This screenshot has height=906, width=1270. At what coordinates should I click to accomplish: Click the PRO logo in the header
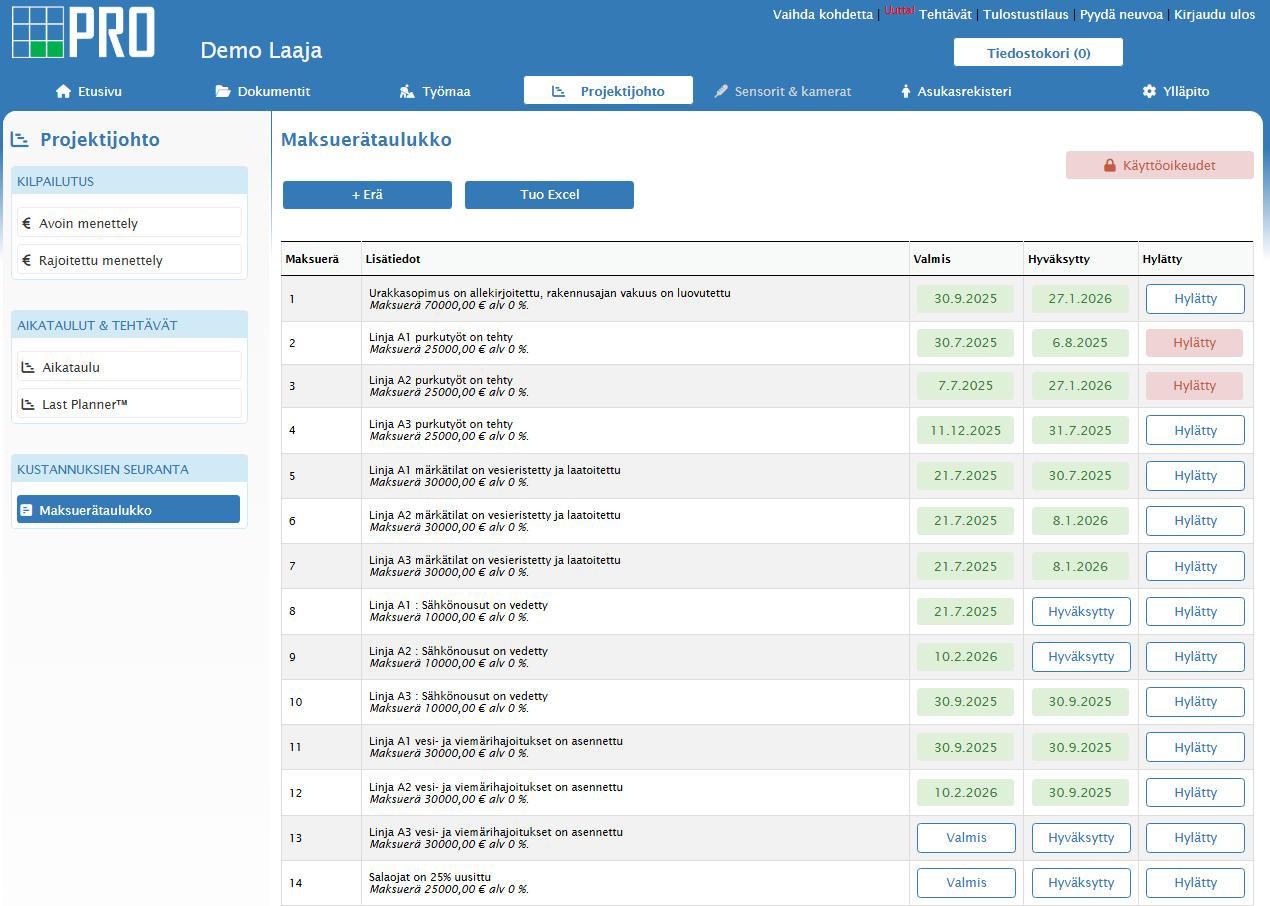click(84, 32)
